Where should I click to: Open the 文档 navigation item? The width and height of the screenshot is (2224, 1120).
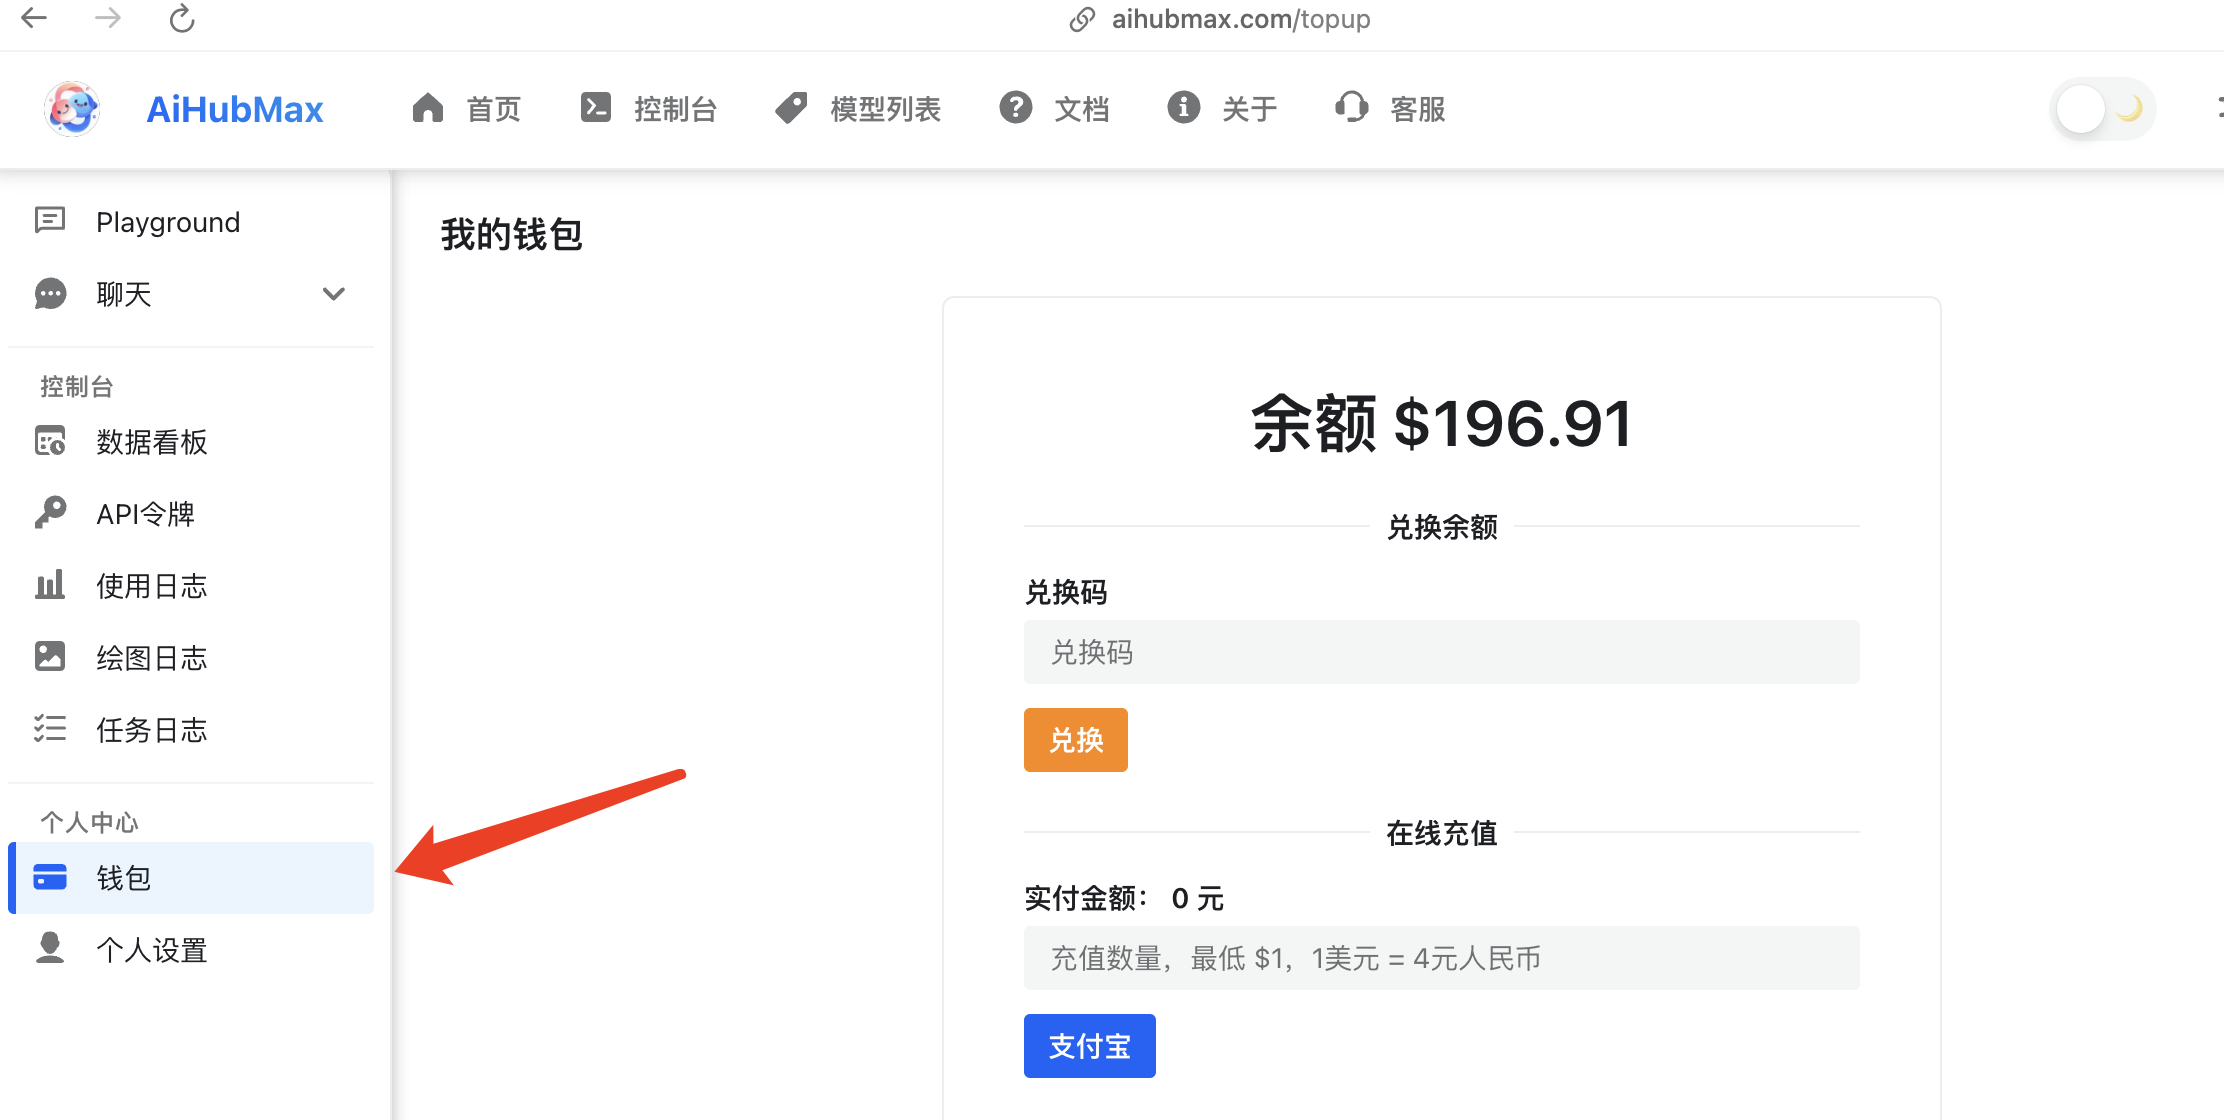point(1055,109)
